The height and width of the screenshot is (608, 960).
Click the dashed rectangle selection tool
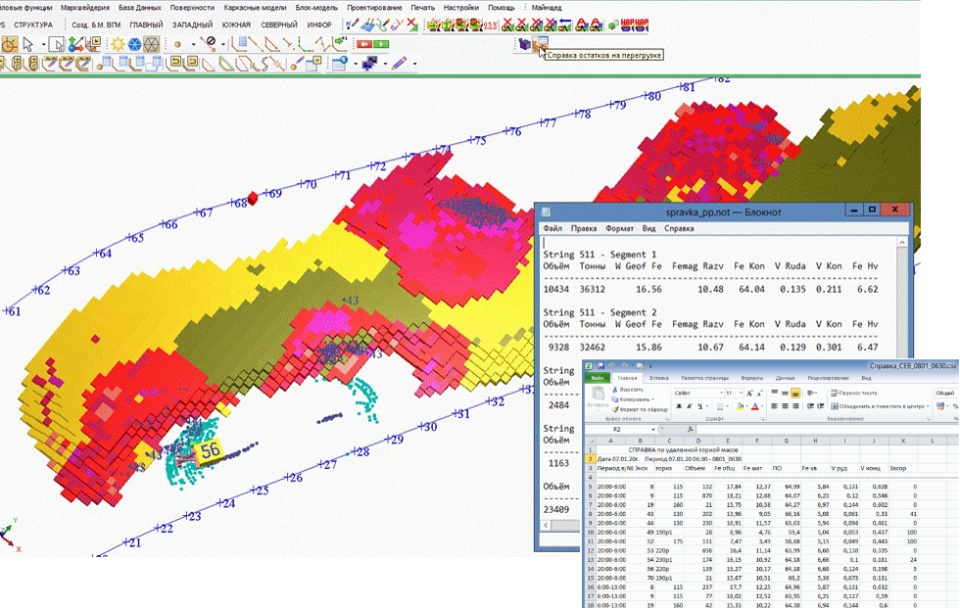pyautogui.click(x=56, y=44)
